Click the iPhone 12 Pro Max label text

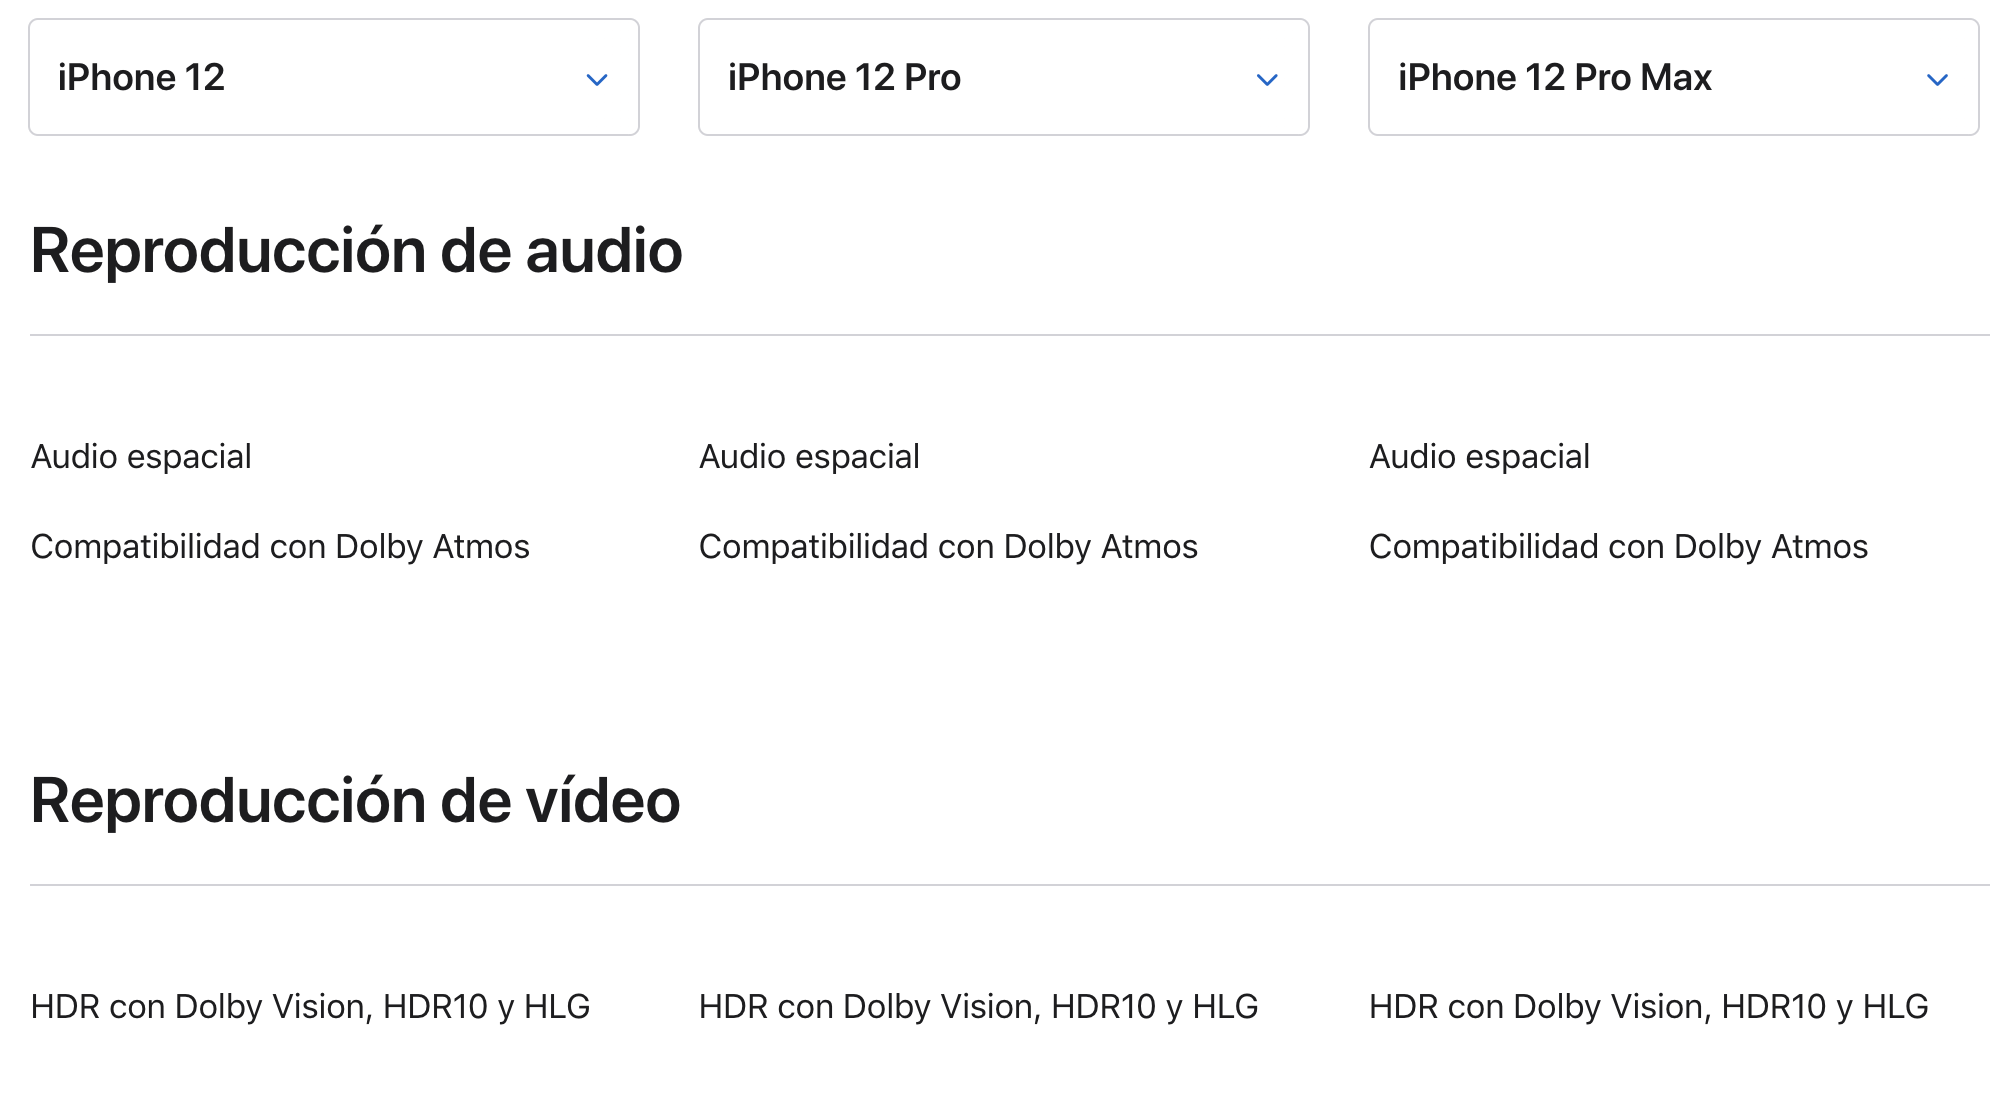(1555, 77)
